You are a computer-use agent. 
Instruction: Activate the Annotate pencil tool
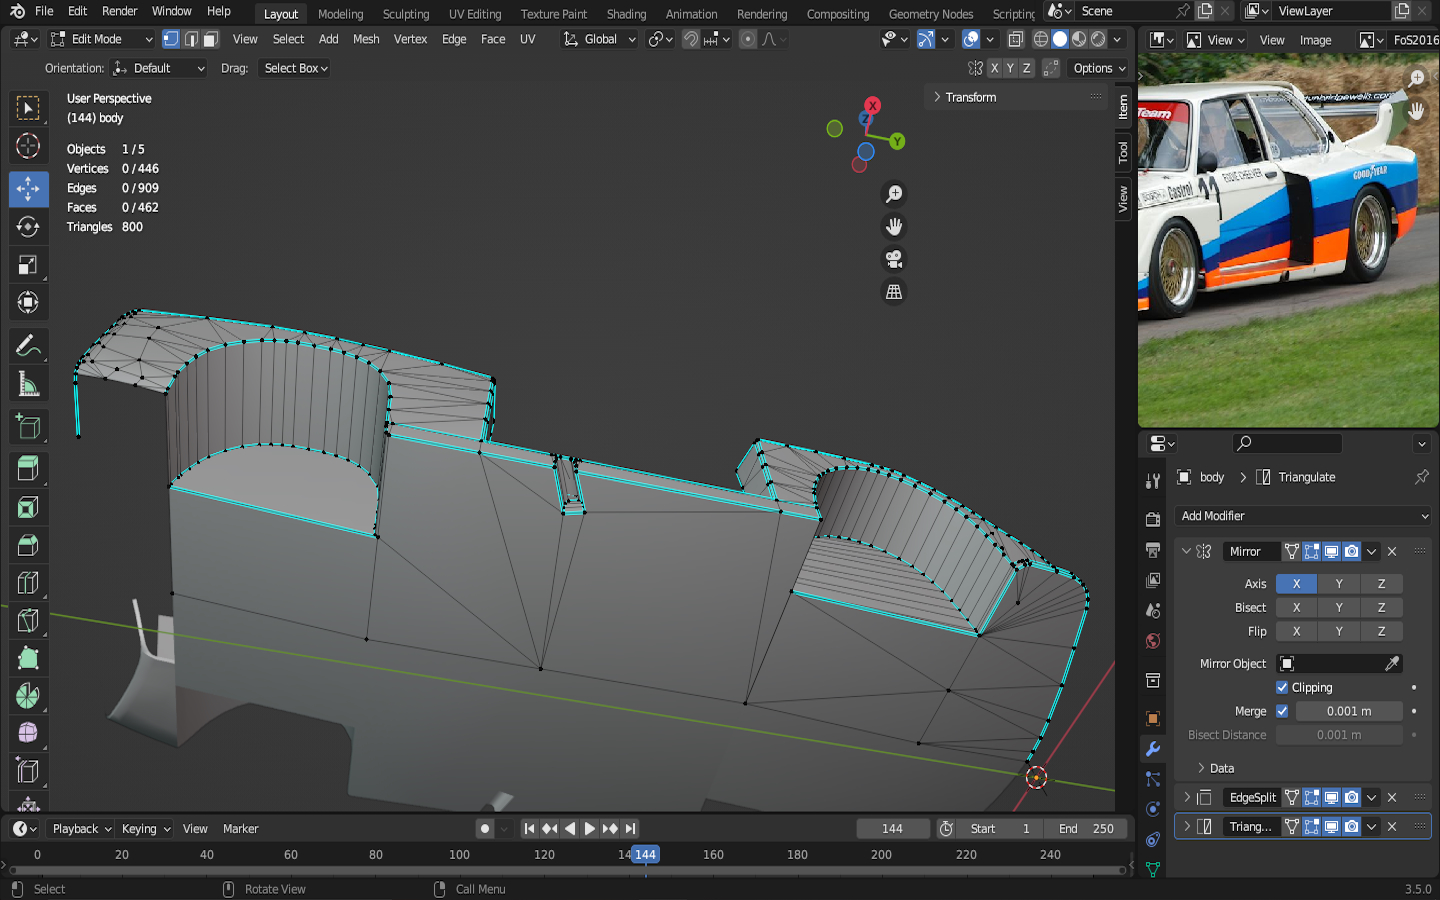(x=28, y=346)
